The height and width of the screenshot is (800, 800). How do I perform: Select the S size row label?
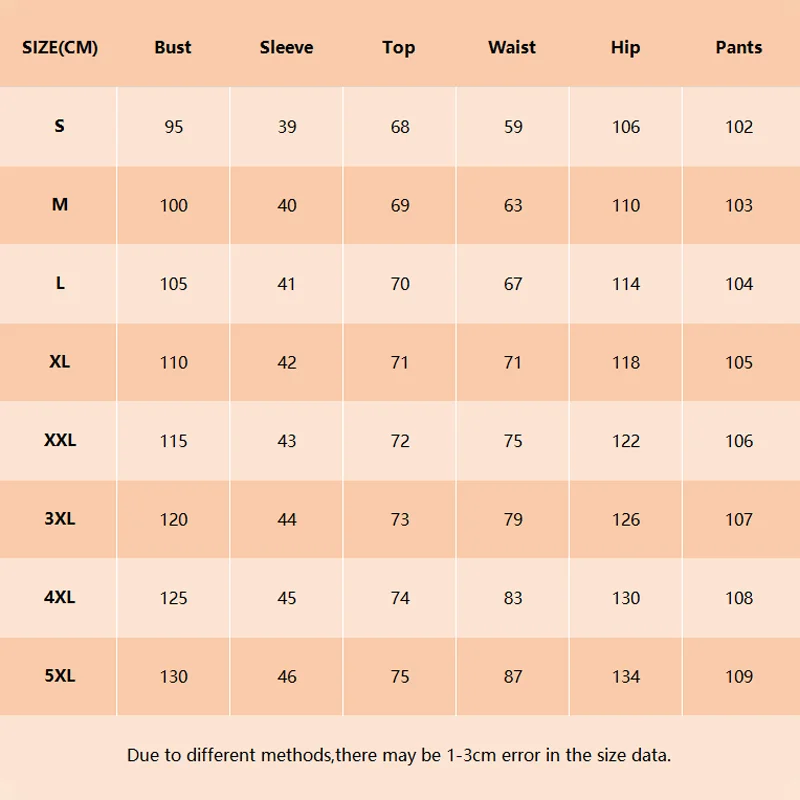coord(60,126)
